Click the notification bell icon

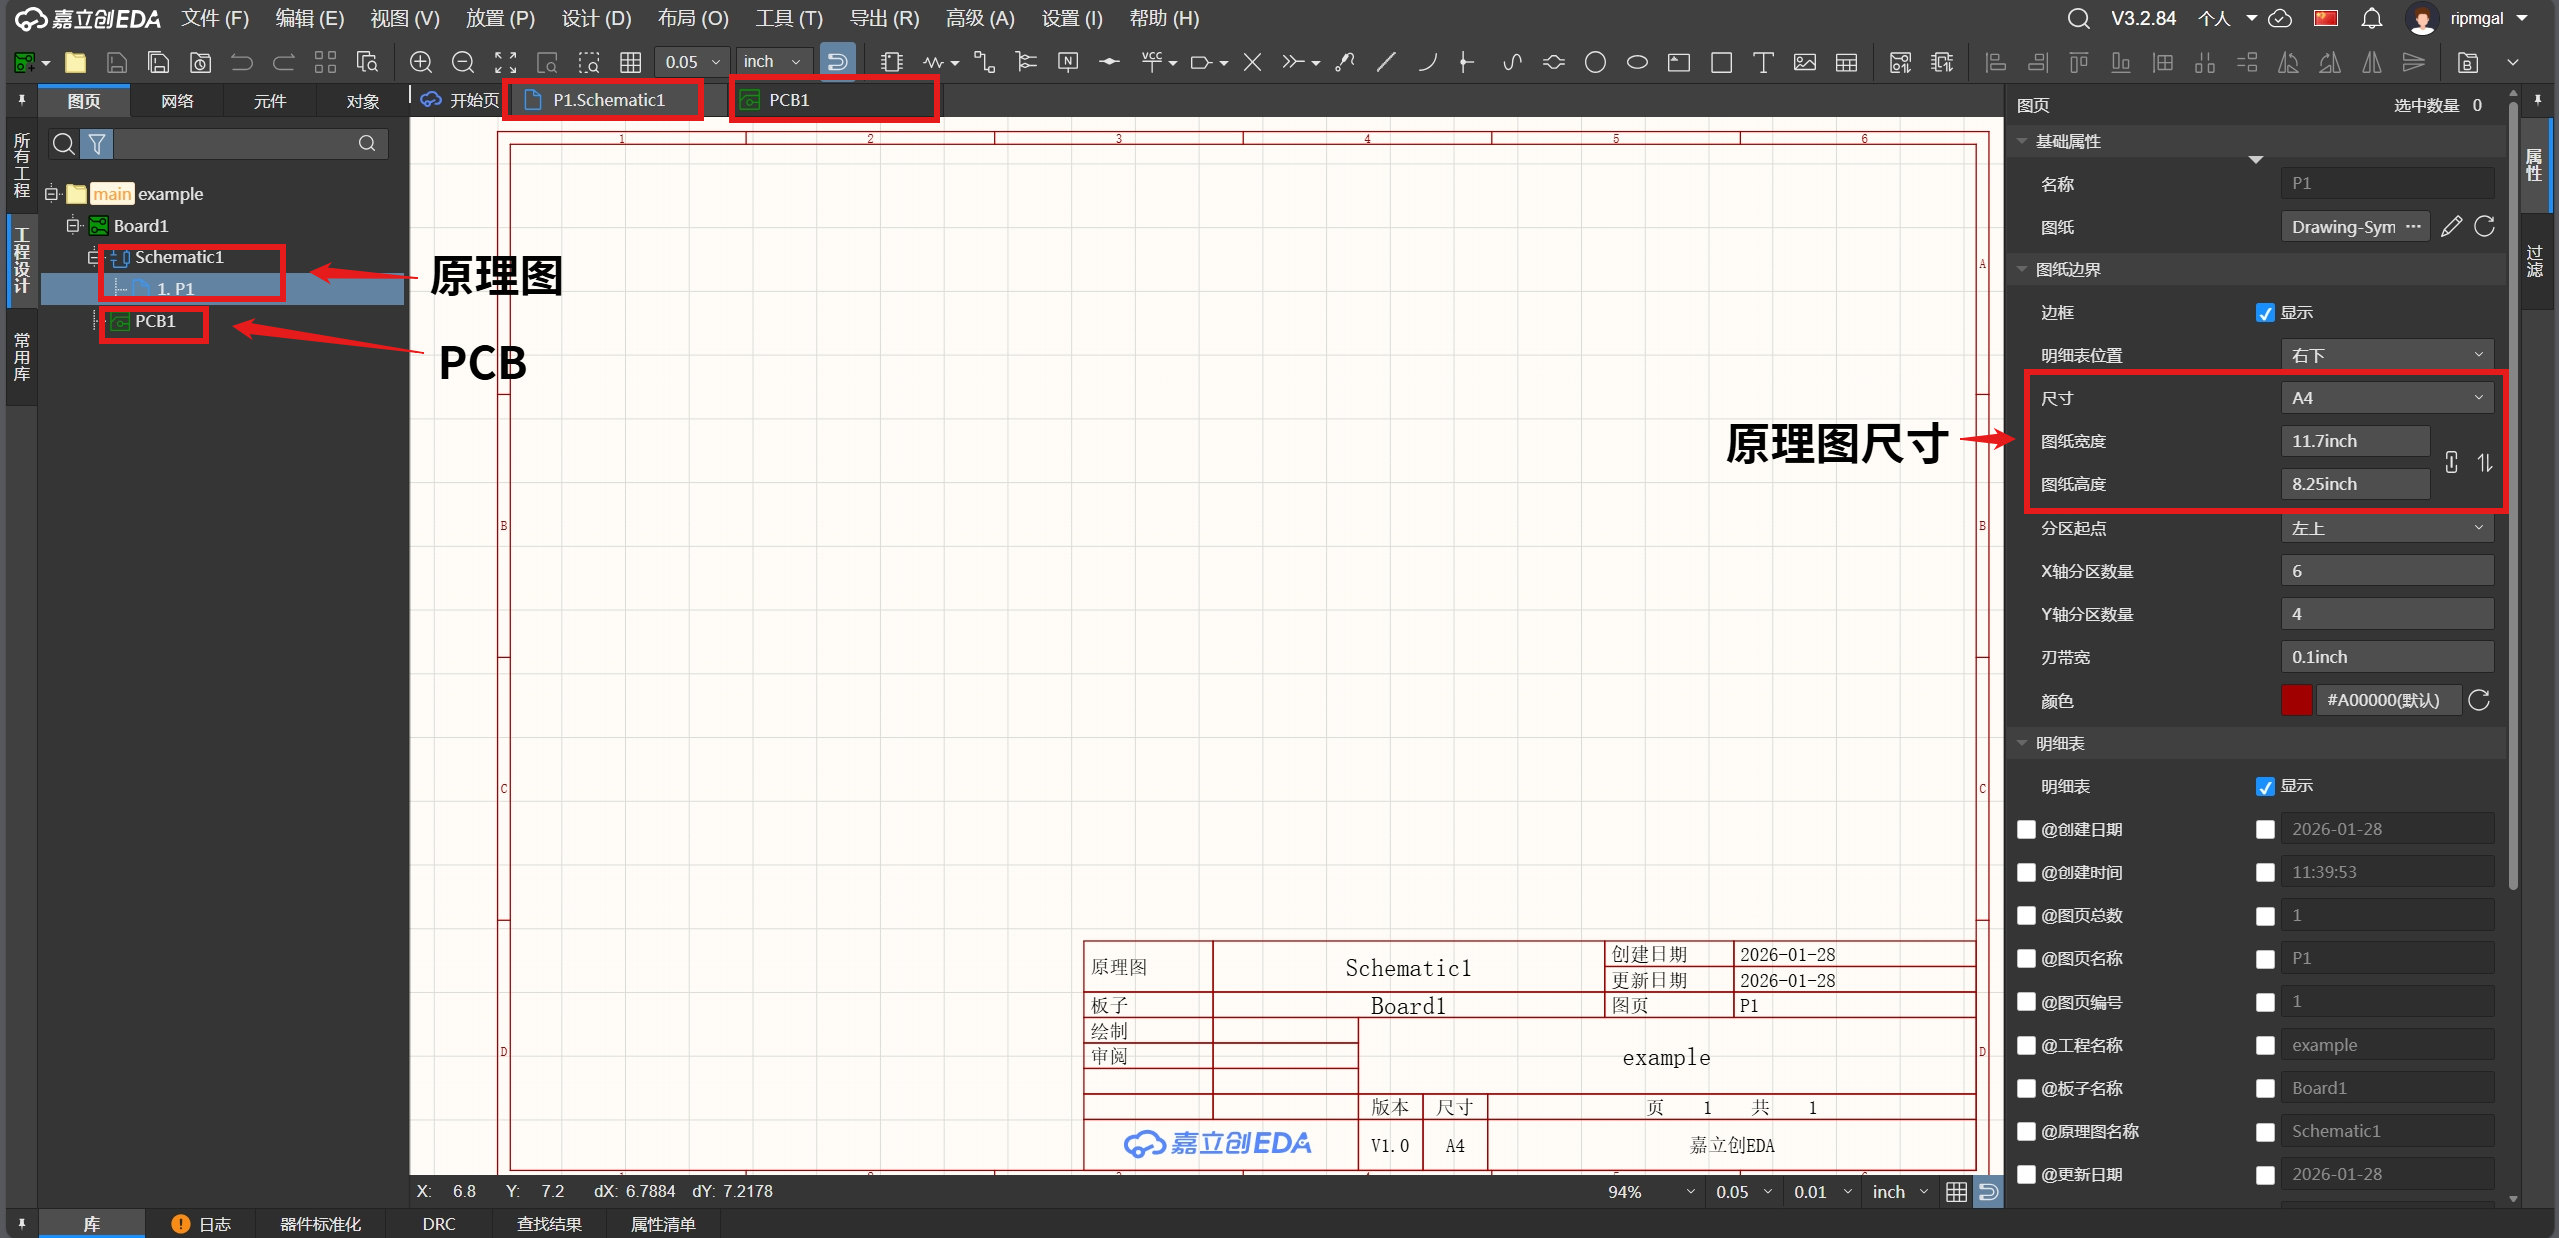point(2371,18)
